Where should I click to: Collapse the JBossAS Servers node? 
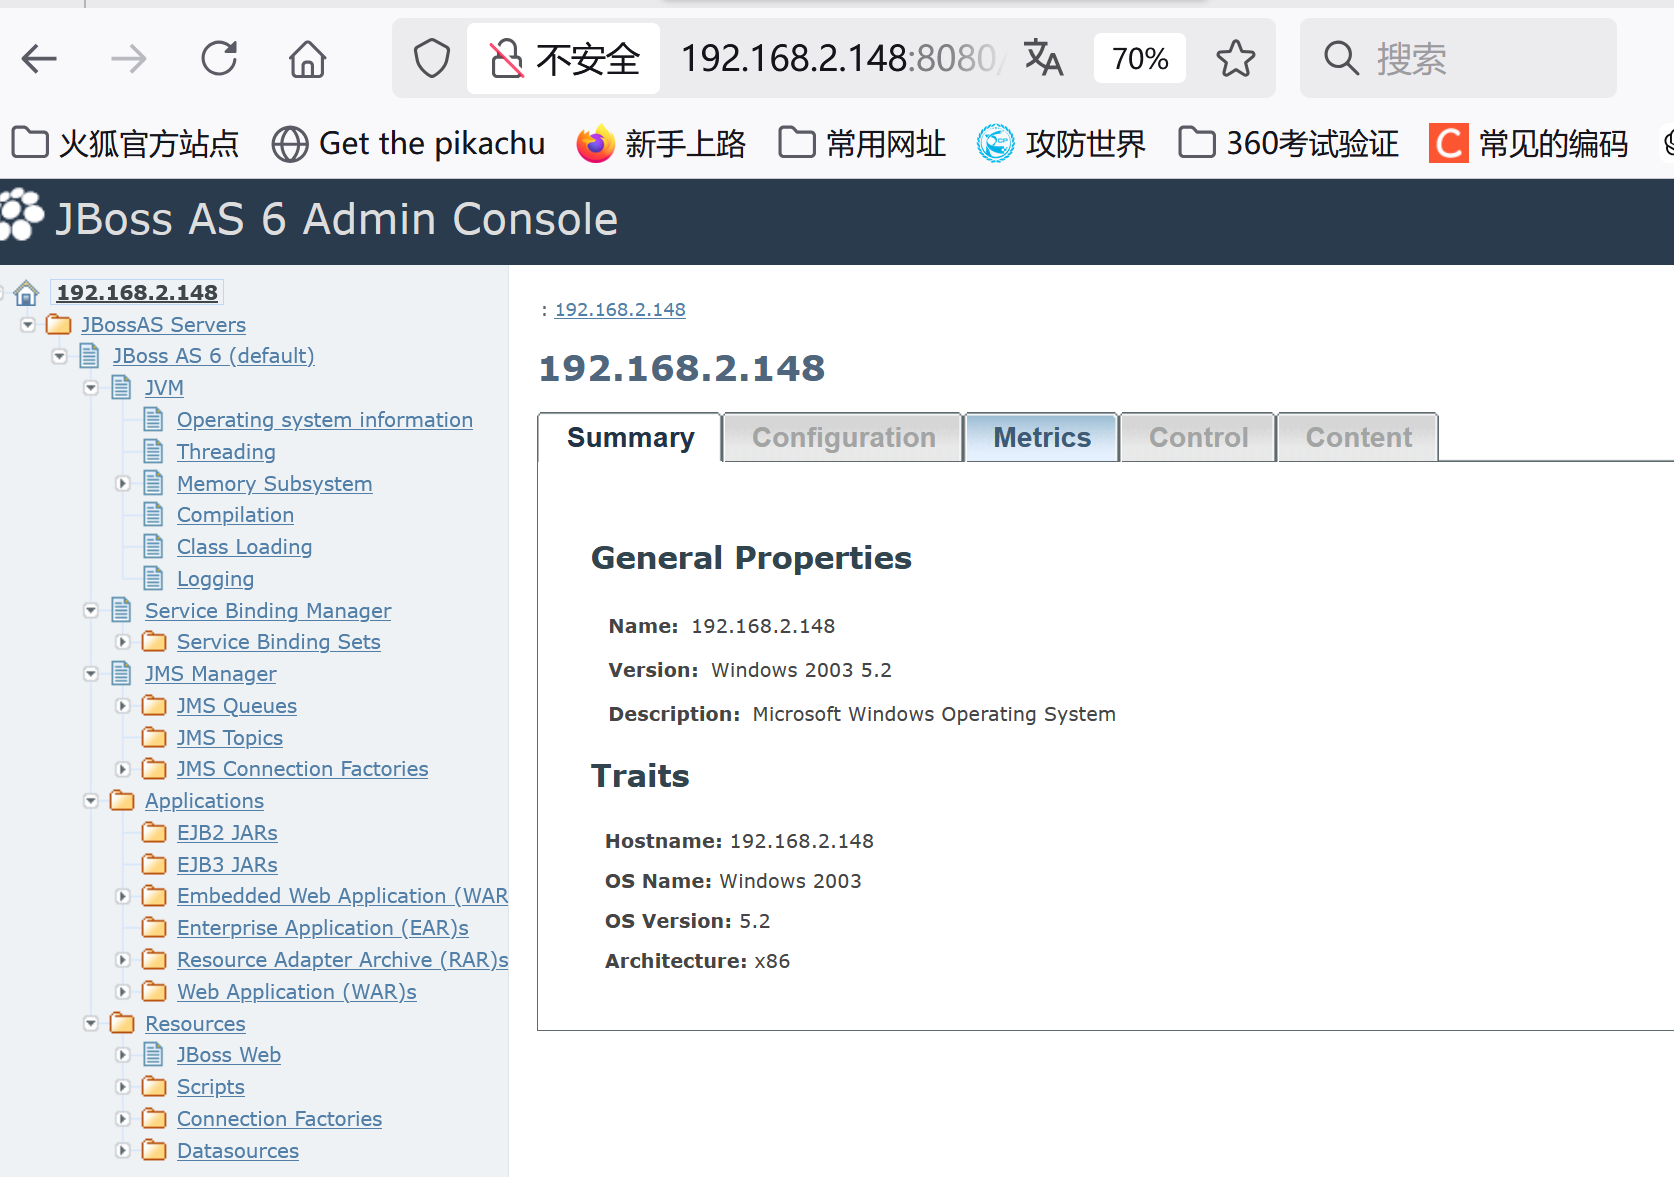28,325
